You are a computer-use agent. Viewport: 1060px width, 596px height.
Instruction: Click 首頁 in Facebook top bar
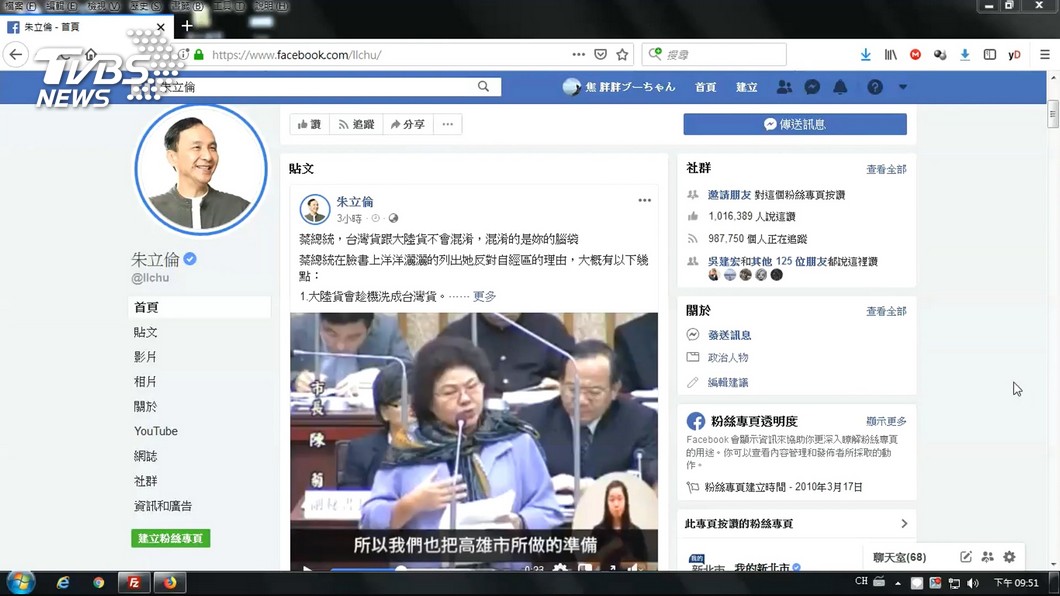click(705, 87)
